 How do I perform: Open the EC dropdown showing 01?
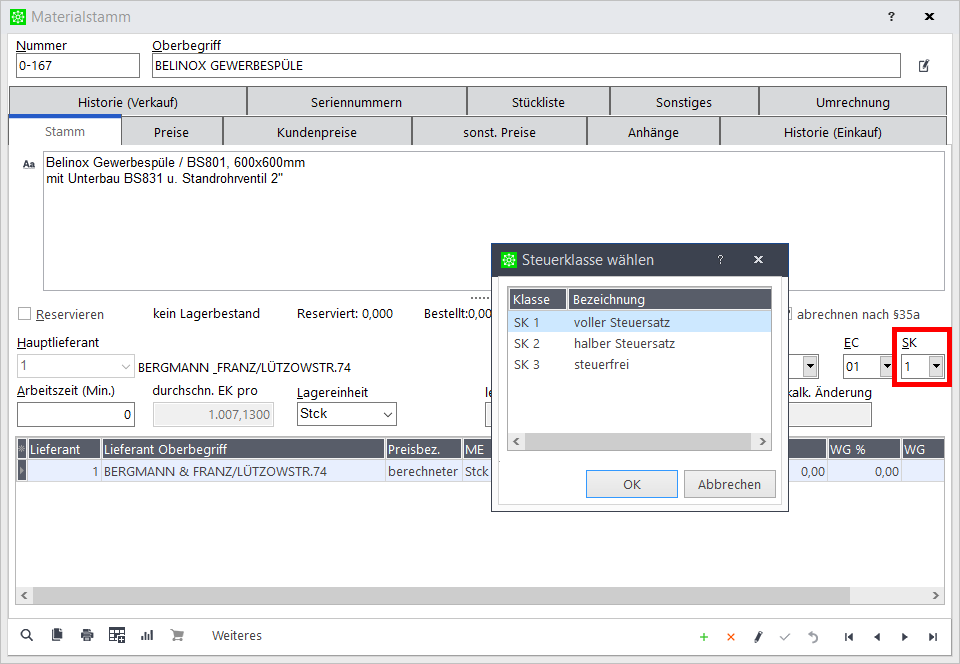point(885,367)
